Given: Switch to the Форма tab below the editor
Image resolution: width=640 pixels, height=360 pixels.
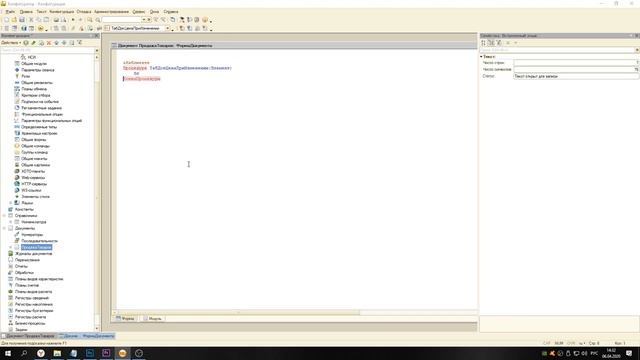Looking at the screenshot, I should (x=125, y=318).
